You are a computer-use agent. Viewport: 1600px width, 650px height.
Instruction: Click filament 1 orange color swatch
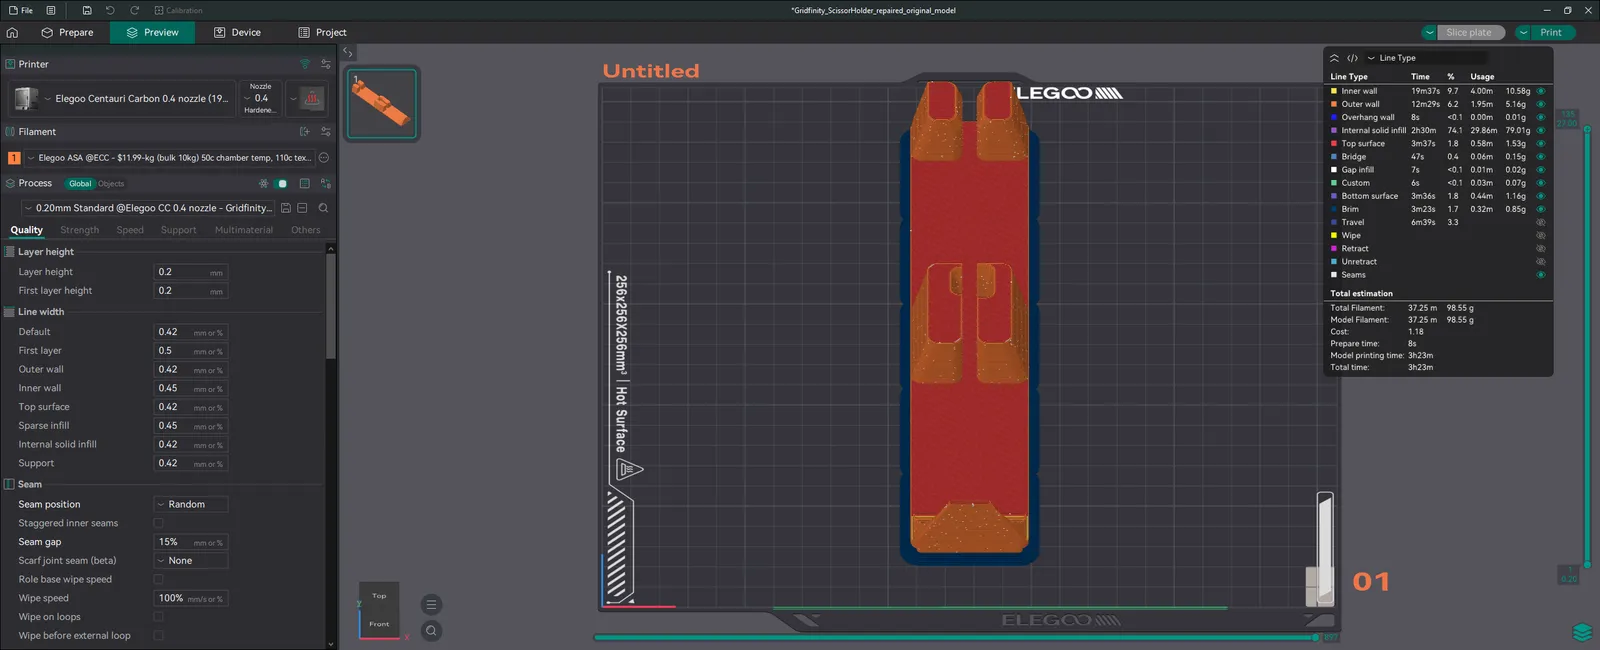(14, 157)
